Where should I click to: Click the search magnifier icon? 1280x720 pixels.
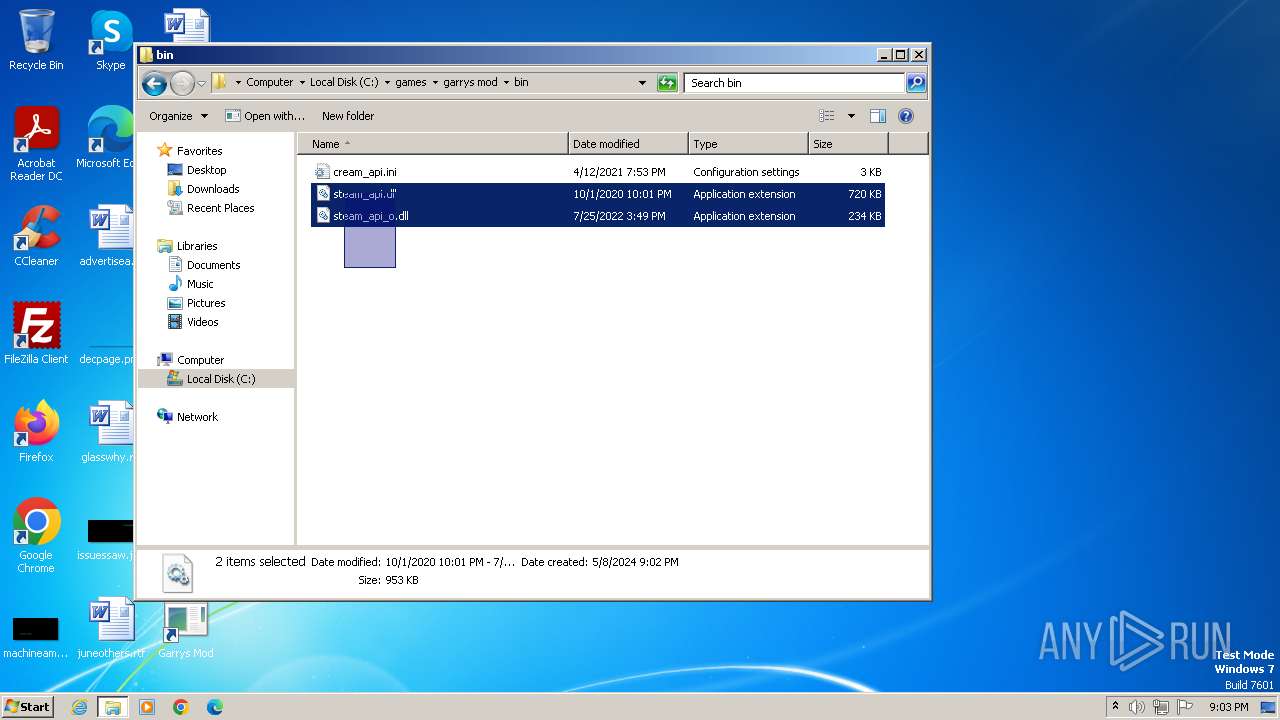(916, 83)
